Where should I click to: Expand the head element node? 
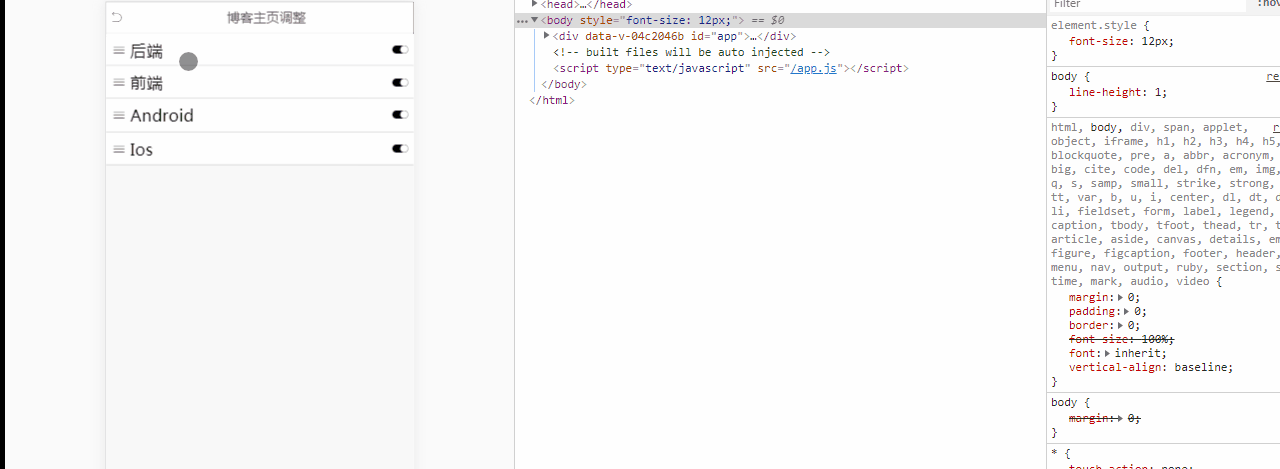[x=535, y=4]
